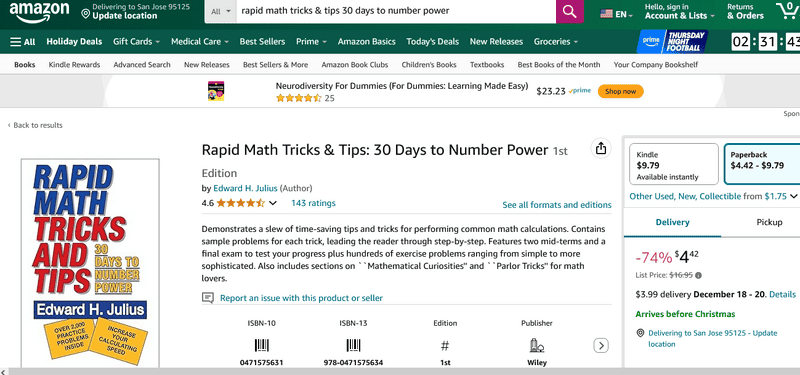The width and height of the screenshot is (800, 375).
Task: Click the magenta search magnifier button
Action: click(x=570, y=11)
